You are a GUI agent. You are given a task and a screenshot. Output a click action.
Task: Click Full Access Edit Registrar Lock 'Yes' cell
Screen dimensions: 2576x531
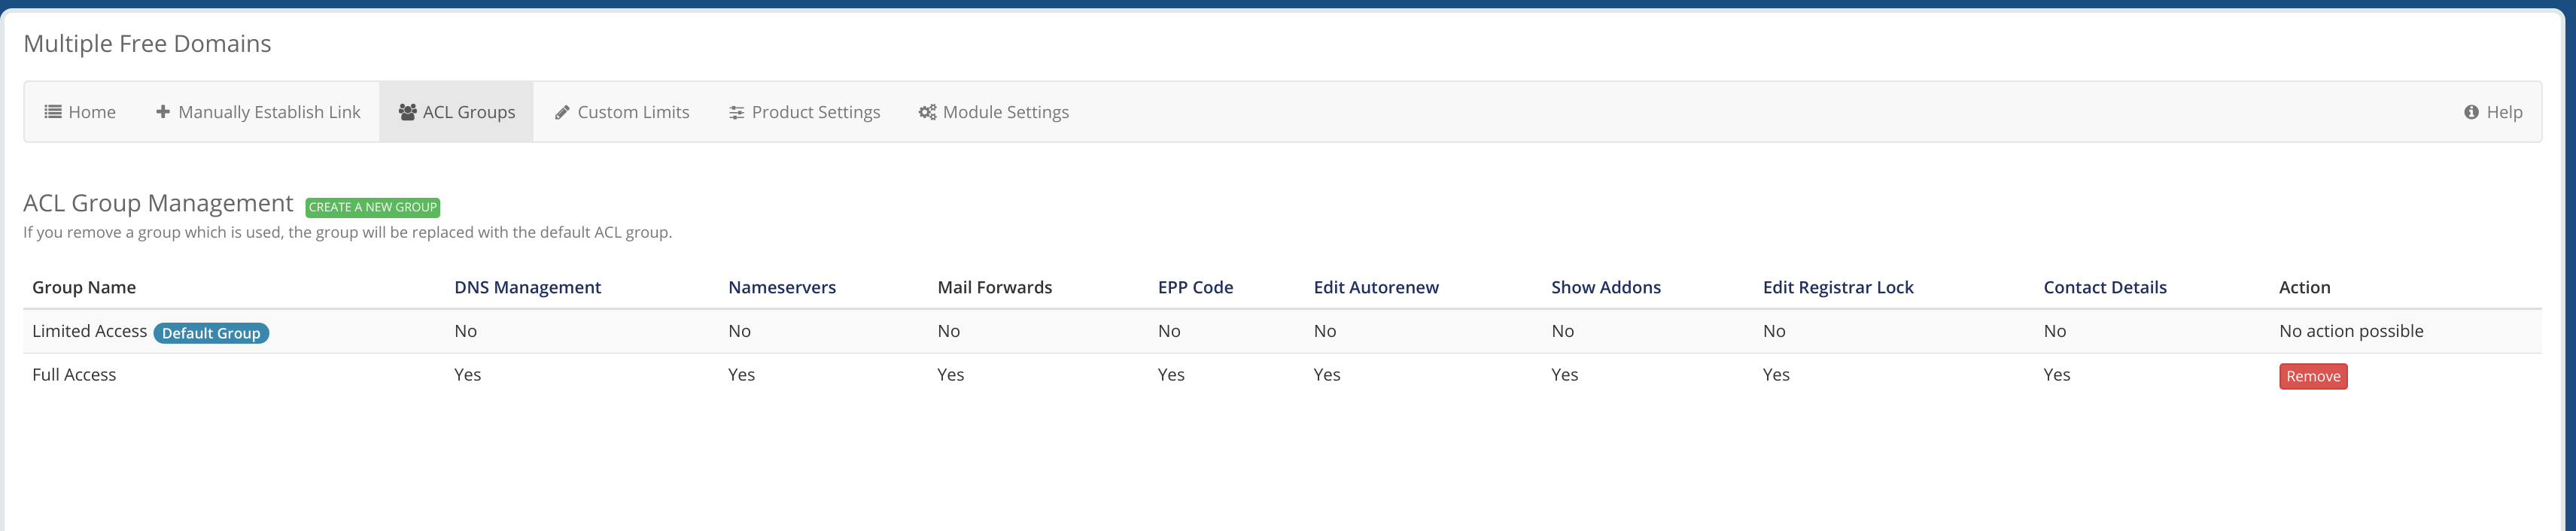tap(1776, 375)
